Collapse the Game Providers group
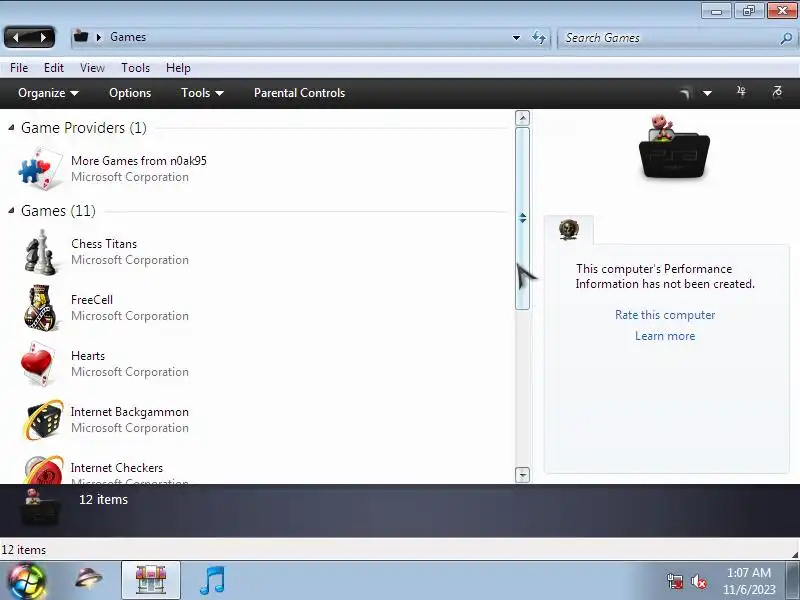Viewport: 800px width, 600px height. (x=11, y=128)
